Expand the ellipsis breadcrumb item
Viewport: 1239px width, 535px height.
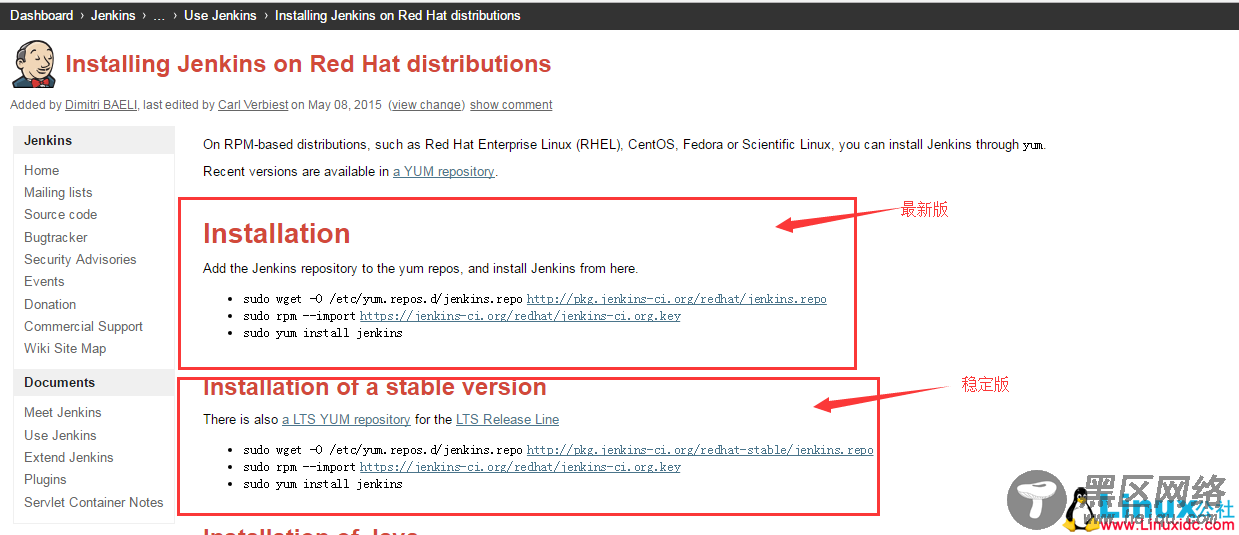point(160,15)
